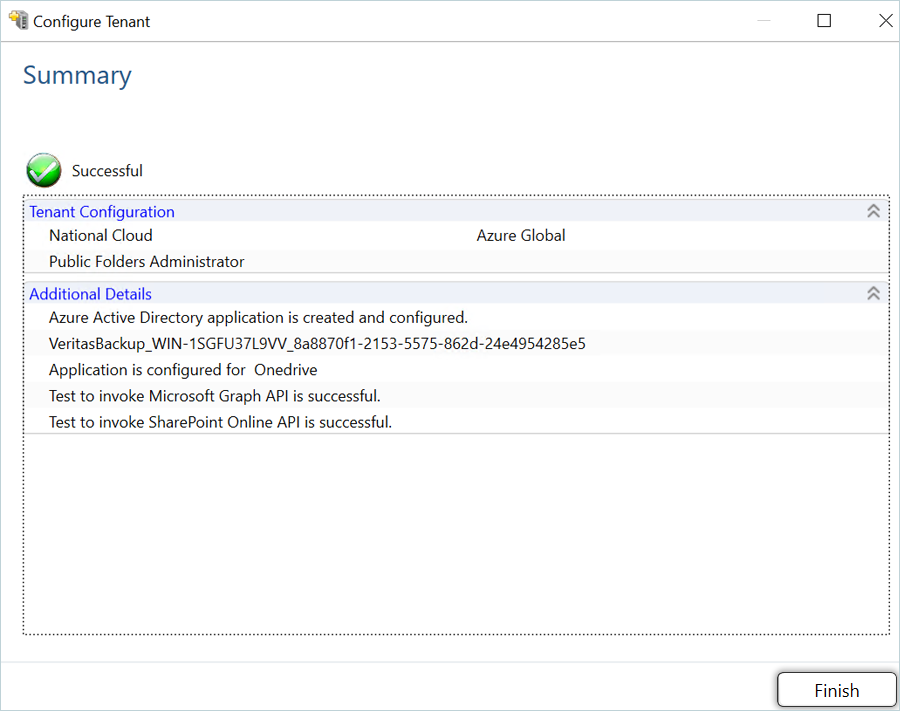Image resolution: width=900 pixels, height=711 pixels.
Task: Click the Application is configured for Onedrive line
Action: click(x=183, y=370)
